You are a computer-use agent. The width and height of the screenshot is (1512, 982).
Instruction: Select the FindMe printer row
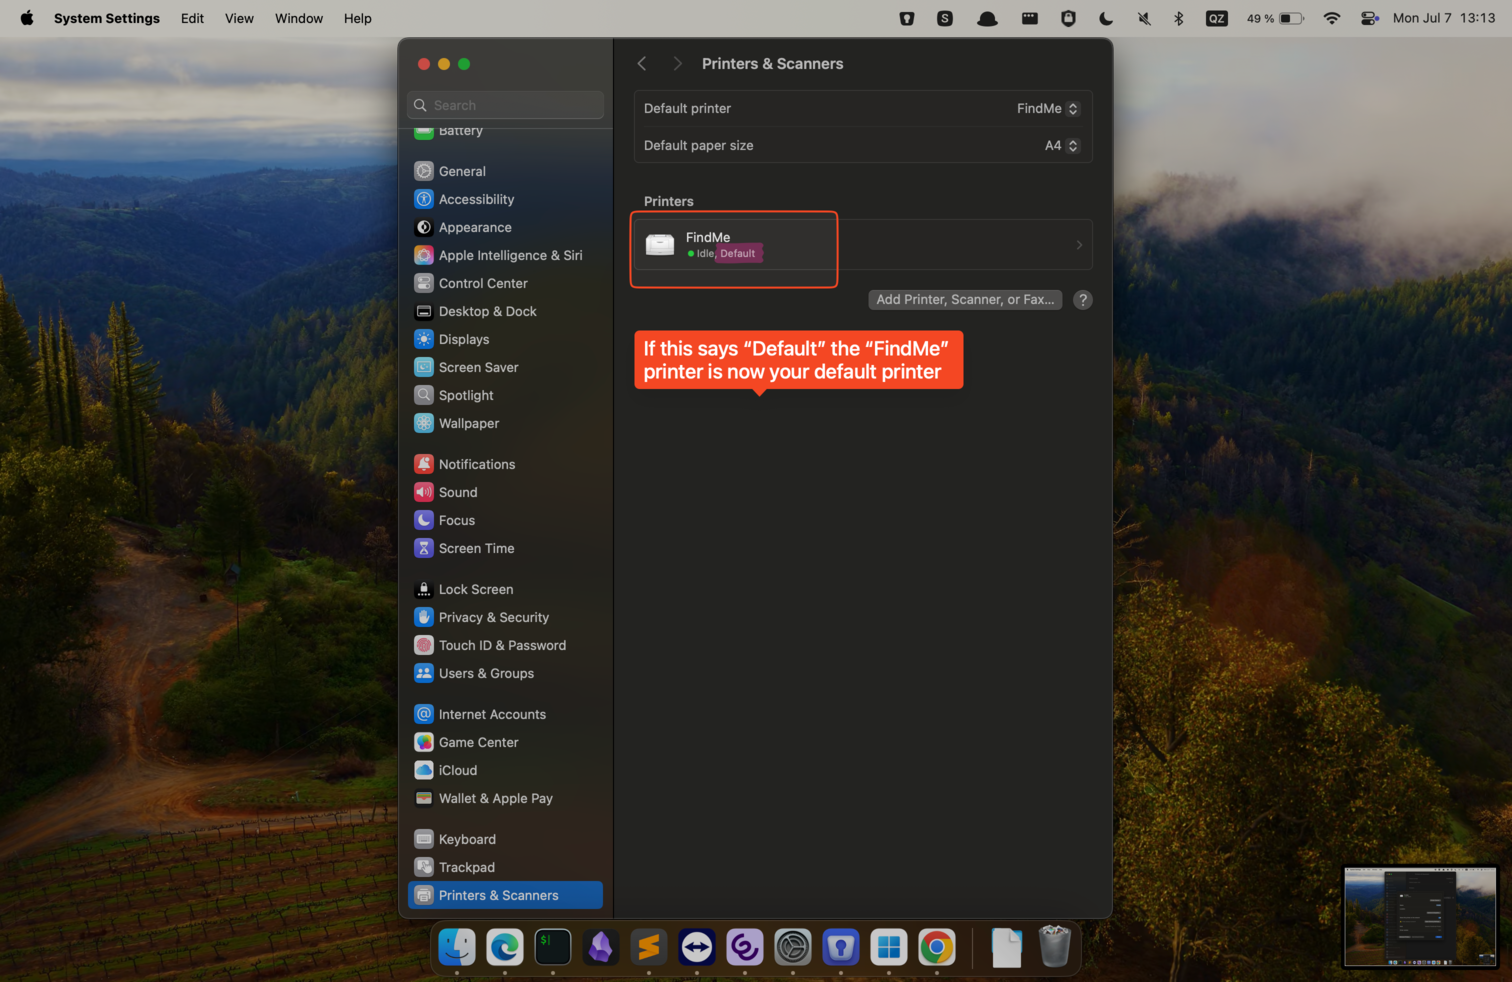(863, 245)
